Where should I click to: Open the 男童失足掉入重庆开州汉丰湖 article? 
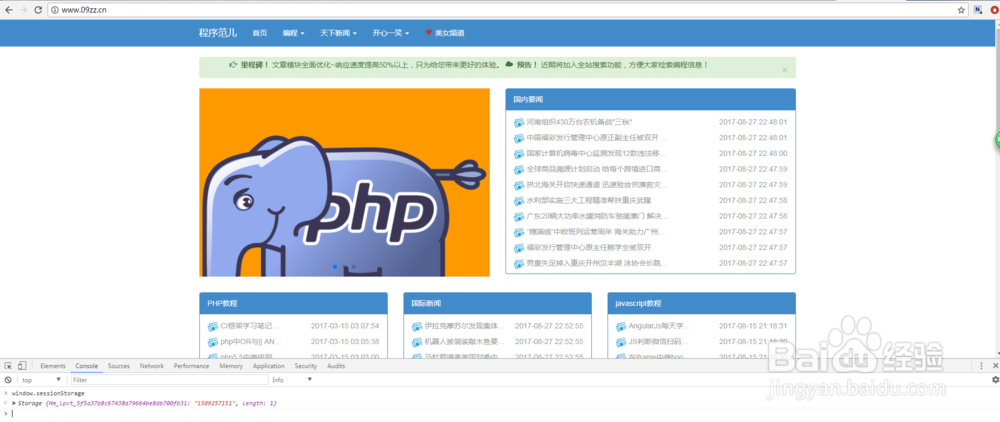coord(597,263)
